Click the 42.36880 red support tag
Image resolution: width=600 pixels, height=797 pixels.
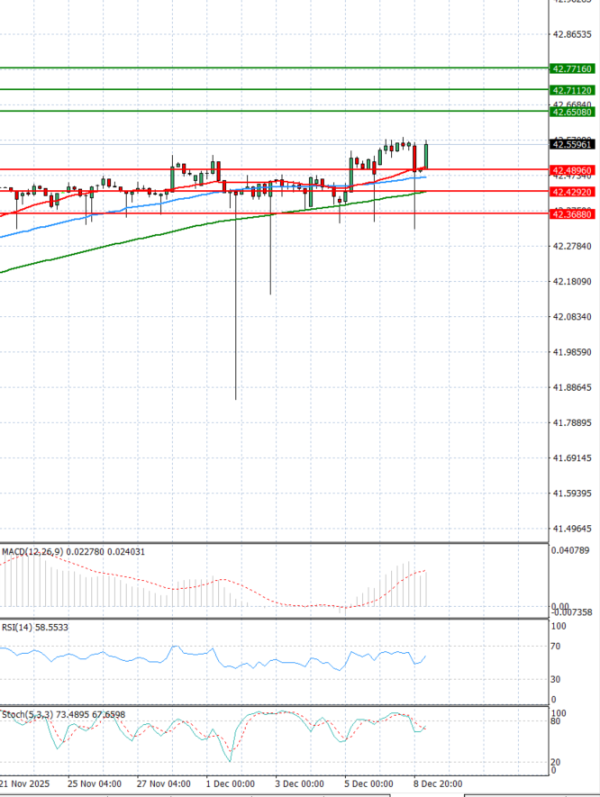(x=572, y=213)
